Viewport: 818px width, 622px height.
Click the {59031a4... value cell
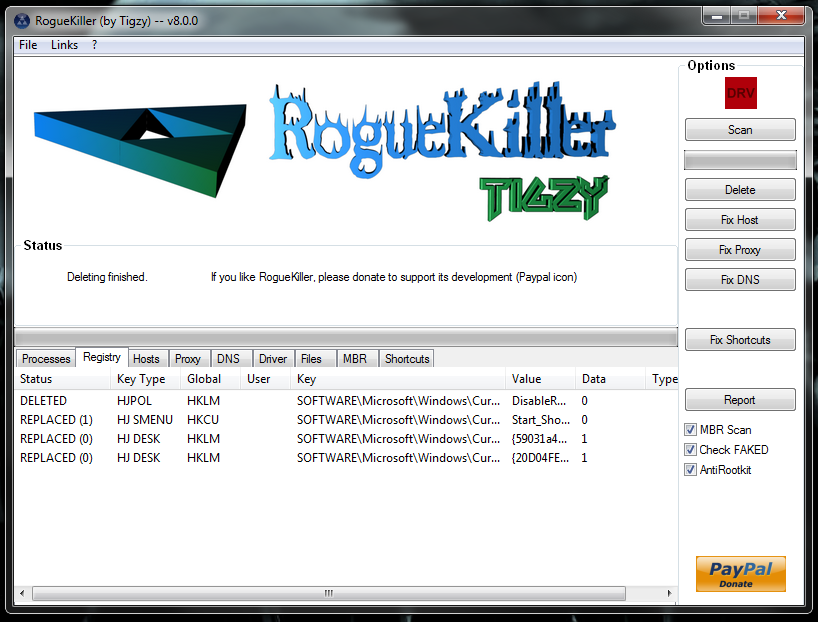(x=539, y=439)
